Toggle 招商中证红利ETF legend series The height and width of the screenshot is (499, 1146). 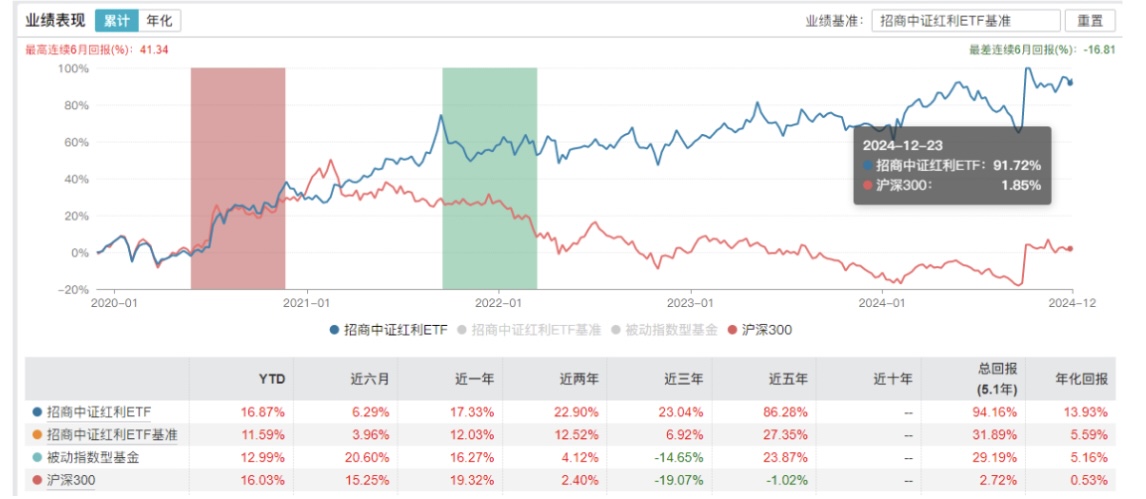point(387,329)
